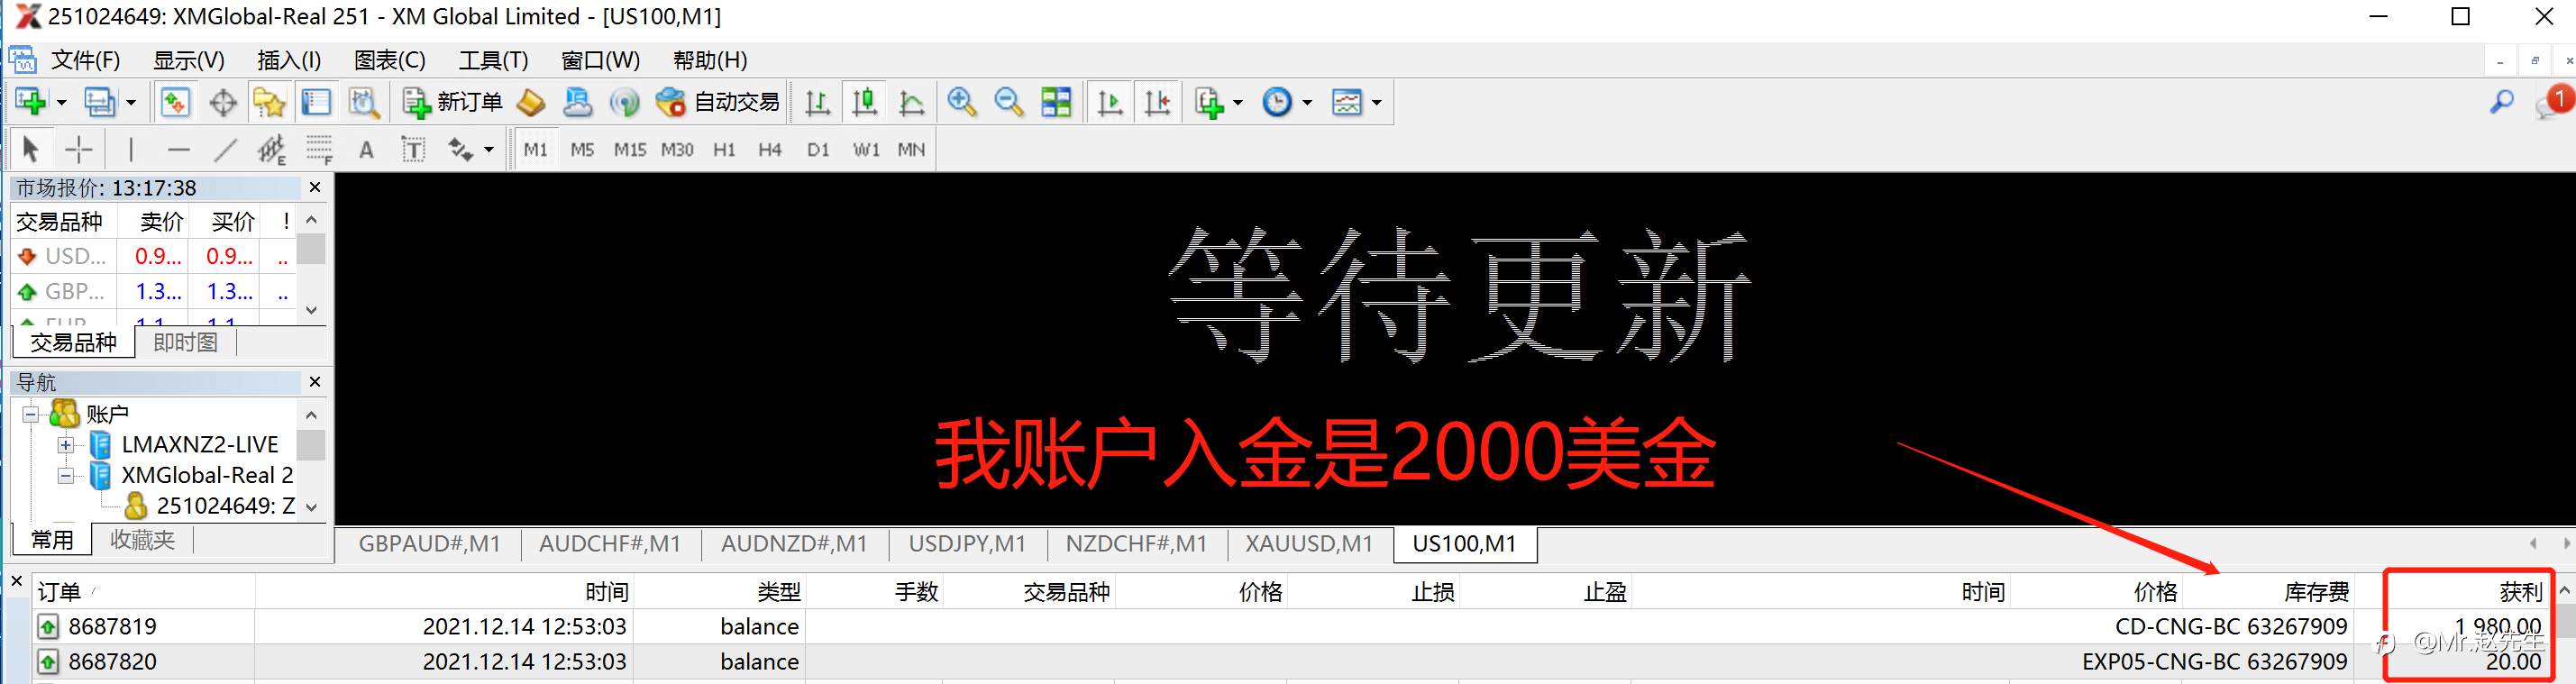Viewport: 2576px width, 684px height.
Task: Open the MetaEditor gold book icon
Action: coord(531,102)
